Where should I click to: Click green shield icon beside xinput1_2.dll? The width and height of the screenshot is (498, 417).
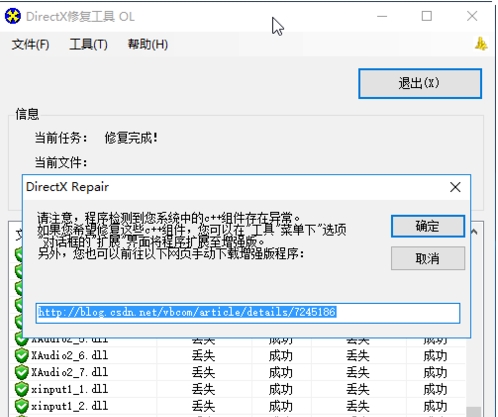coord(22,406)
